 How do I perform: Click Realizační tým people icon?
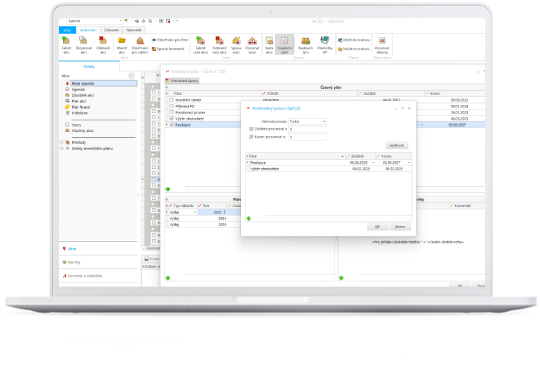click(x=305, y=41)
